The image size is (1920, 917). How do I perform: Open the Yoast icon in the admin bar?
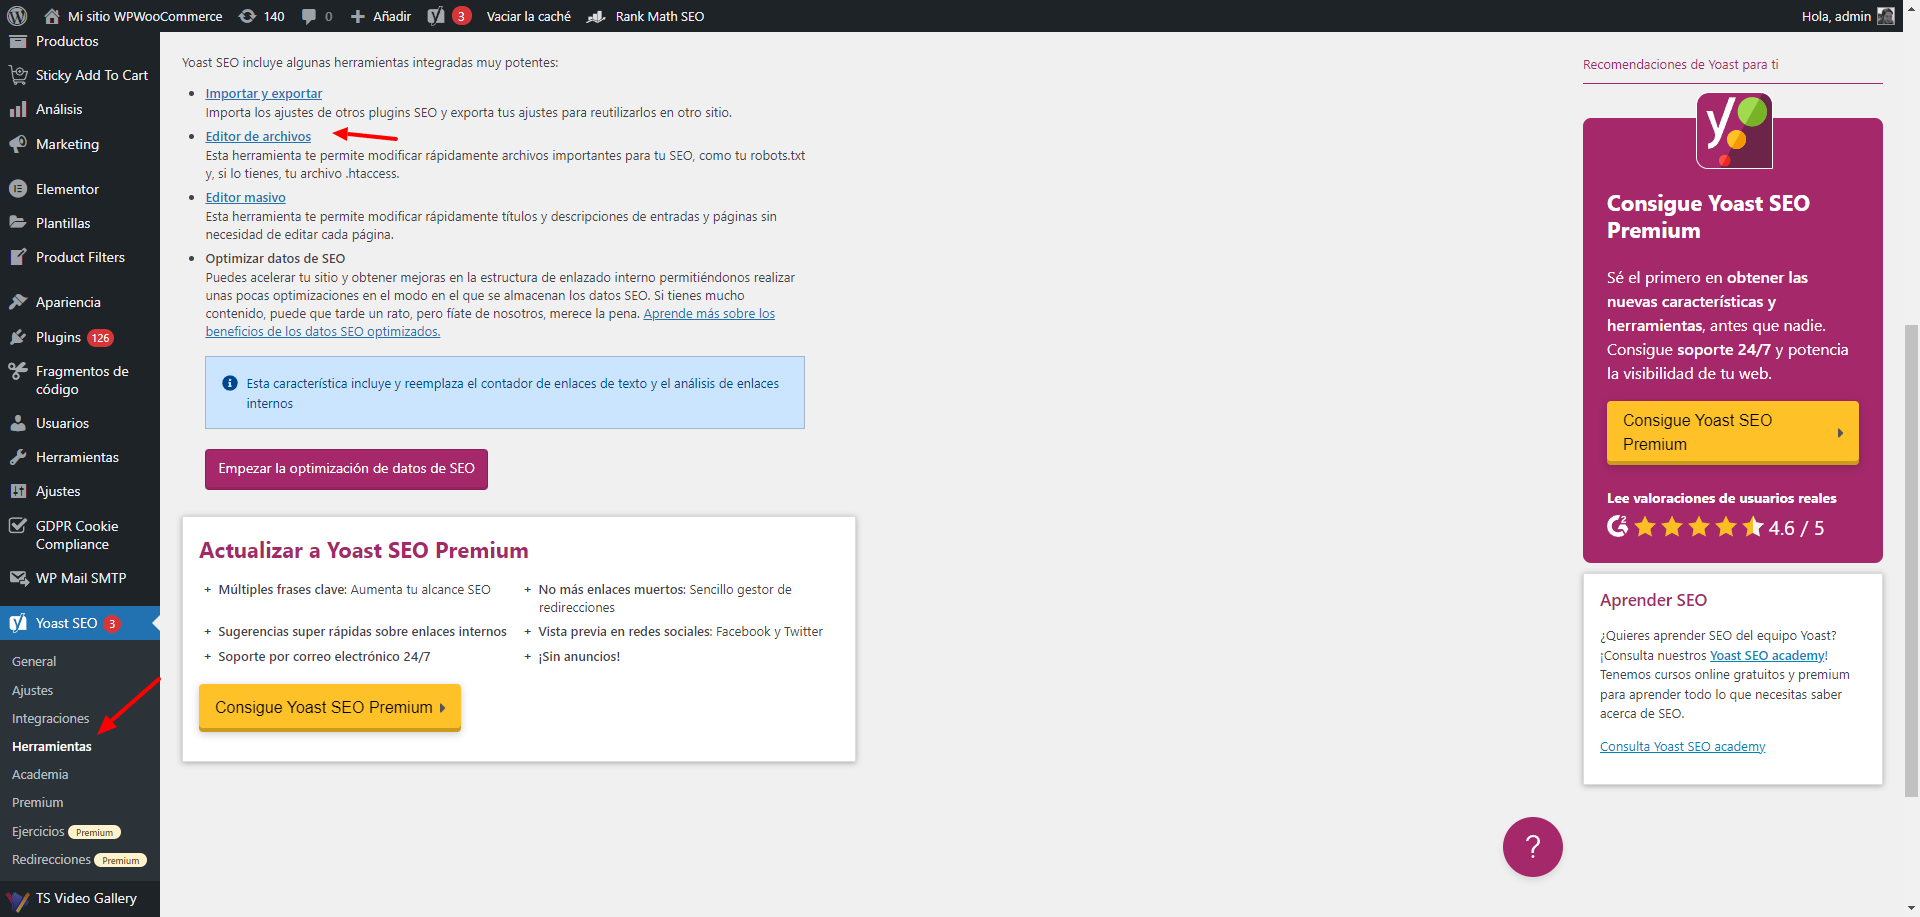tap(436, 16)
